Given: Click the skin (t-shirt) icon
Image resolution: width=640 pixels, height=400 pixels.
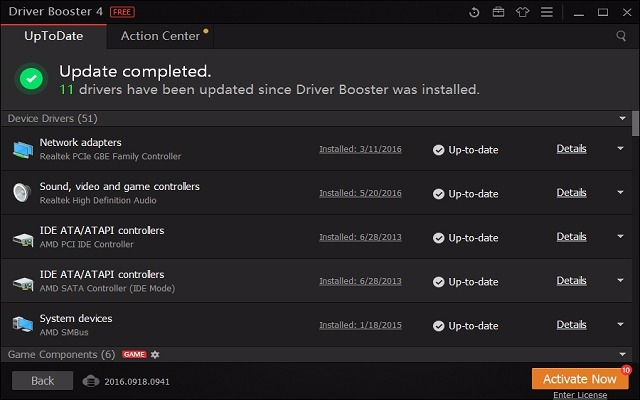Looking at the screenshot, I should [x=522, y=12].
